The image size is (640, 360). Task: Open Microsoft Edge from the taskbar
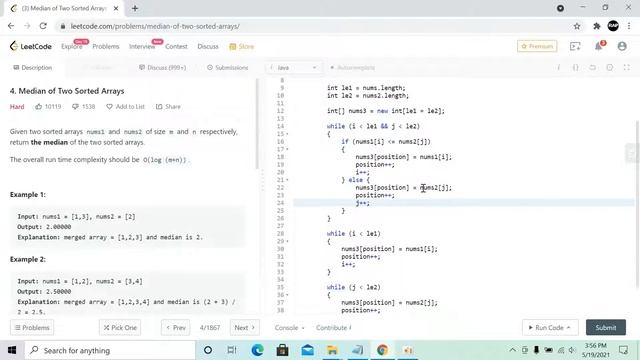point(258,350)
